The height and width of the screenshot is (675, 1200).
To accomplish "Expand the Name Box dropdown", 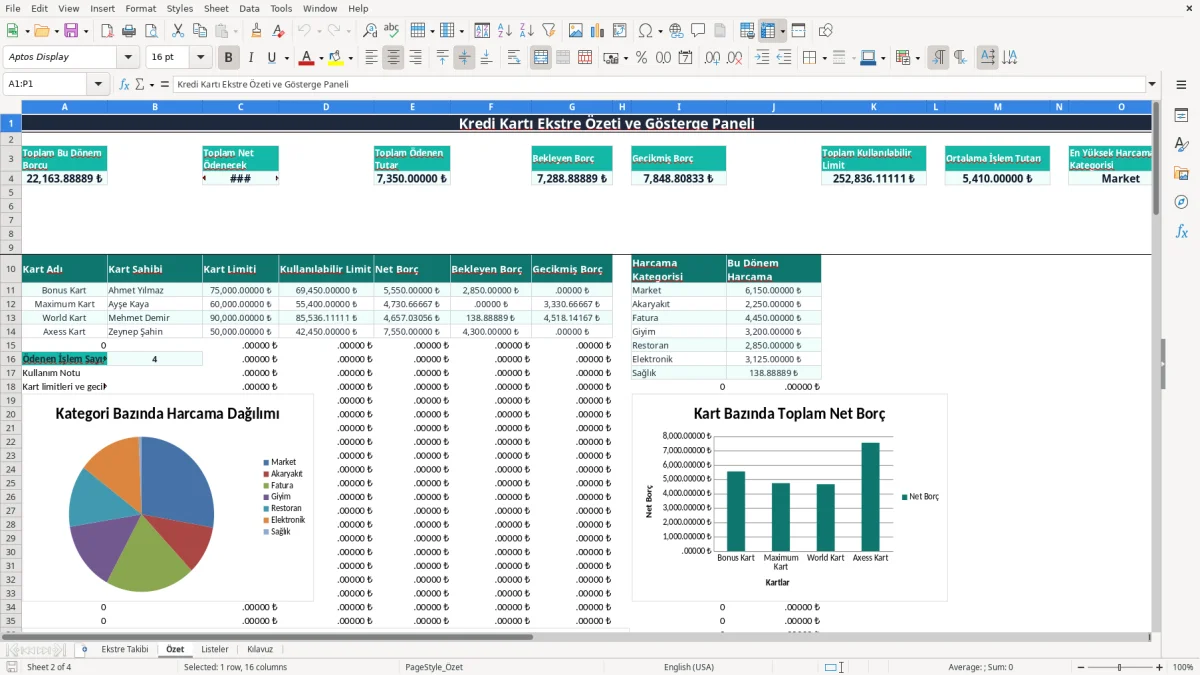I will (x=98, y=84).
